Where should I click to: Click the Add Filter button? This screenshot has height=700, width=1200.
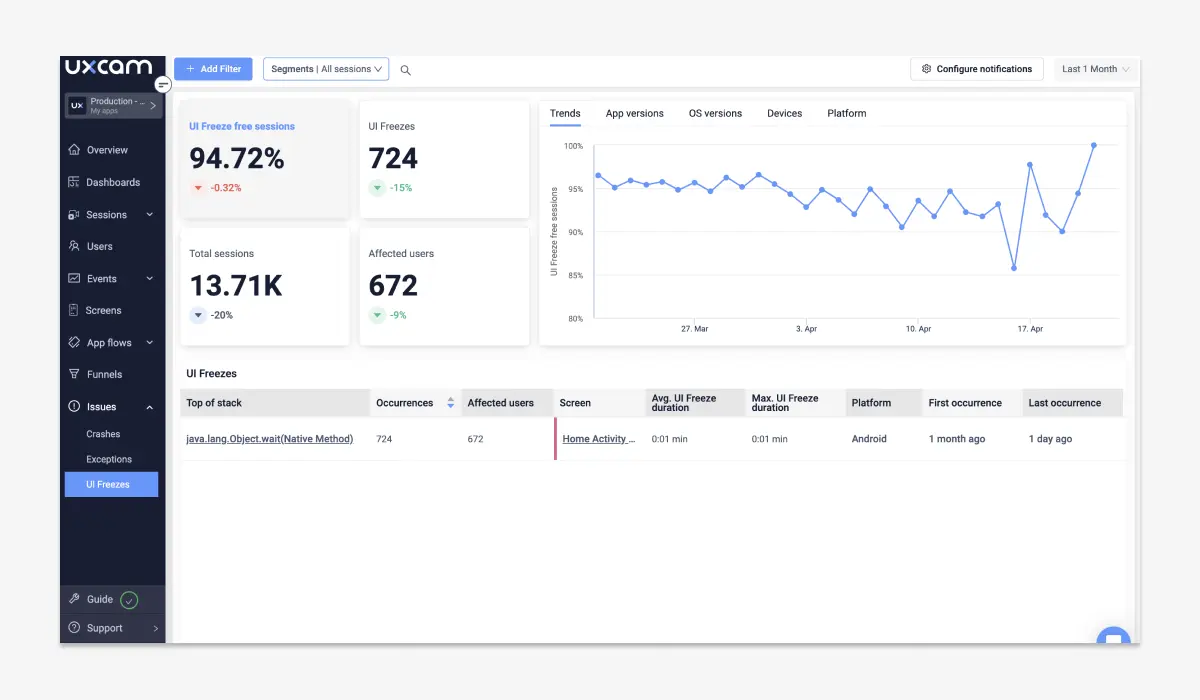tap(213, 69)
